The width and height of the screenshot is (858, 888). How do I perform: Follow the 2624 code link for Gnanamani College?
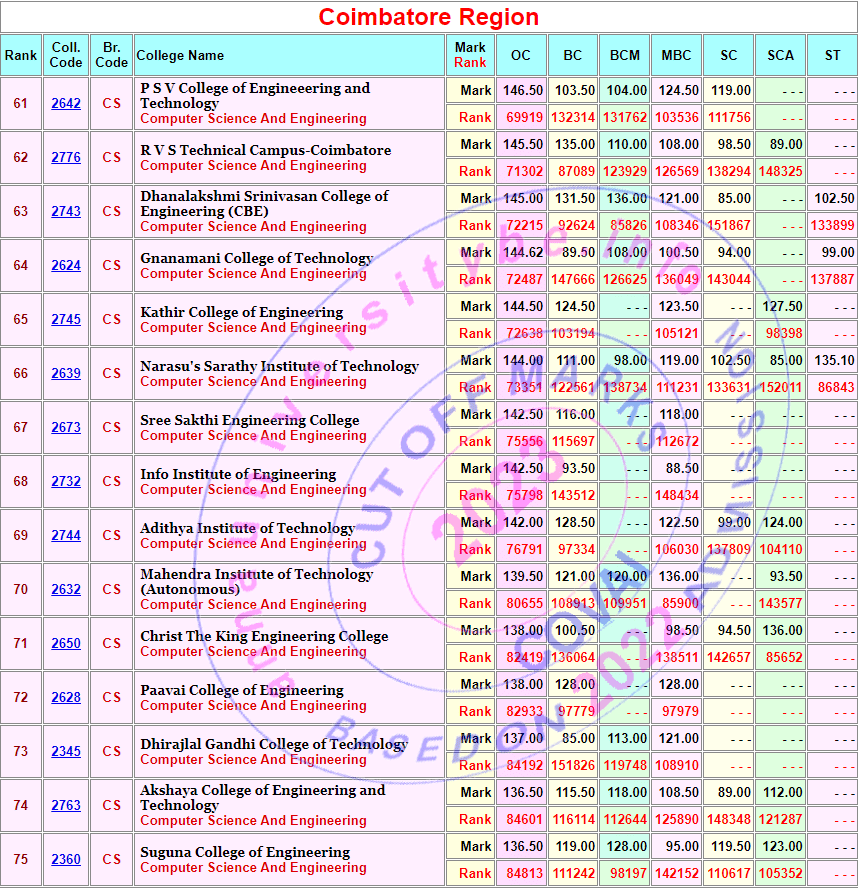click(x=66, y=265)
